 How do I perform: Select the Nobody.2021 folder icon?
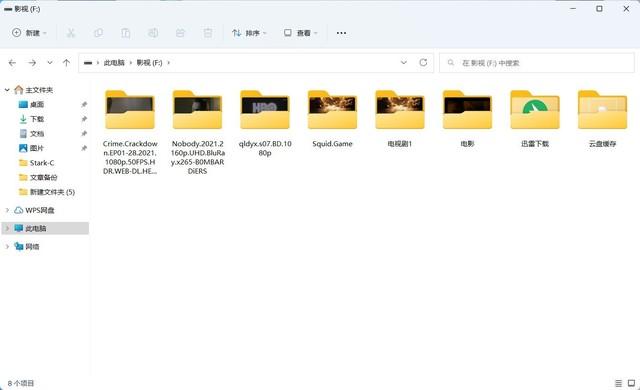click(x=197, y=110)
